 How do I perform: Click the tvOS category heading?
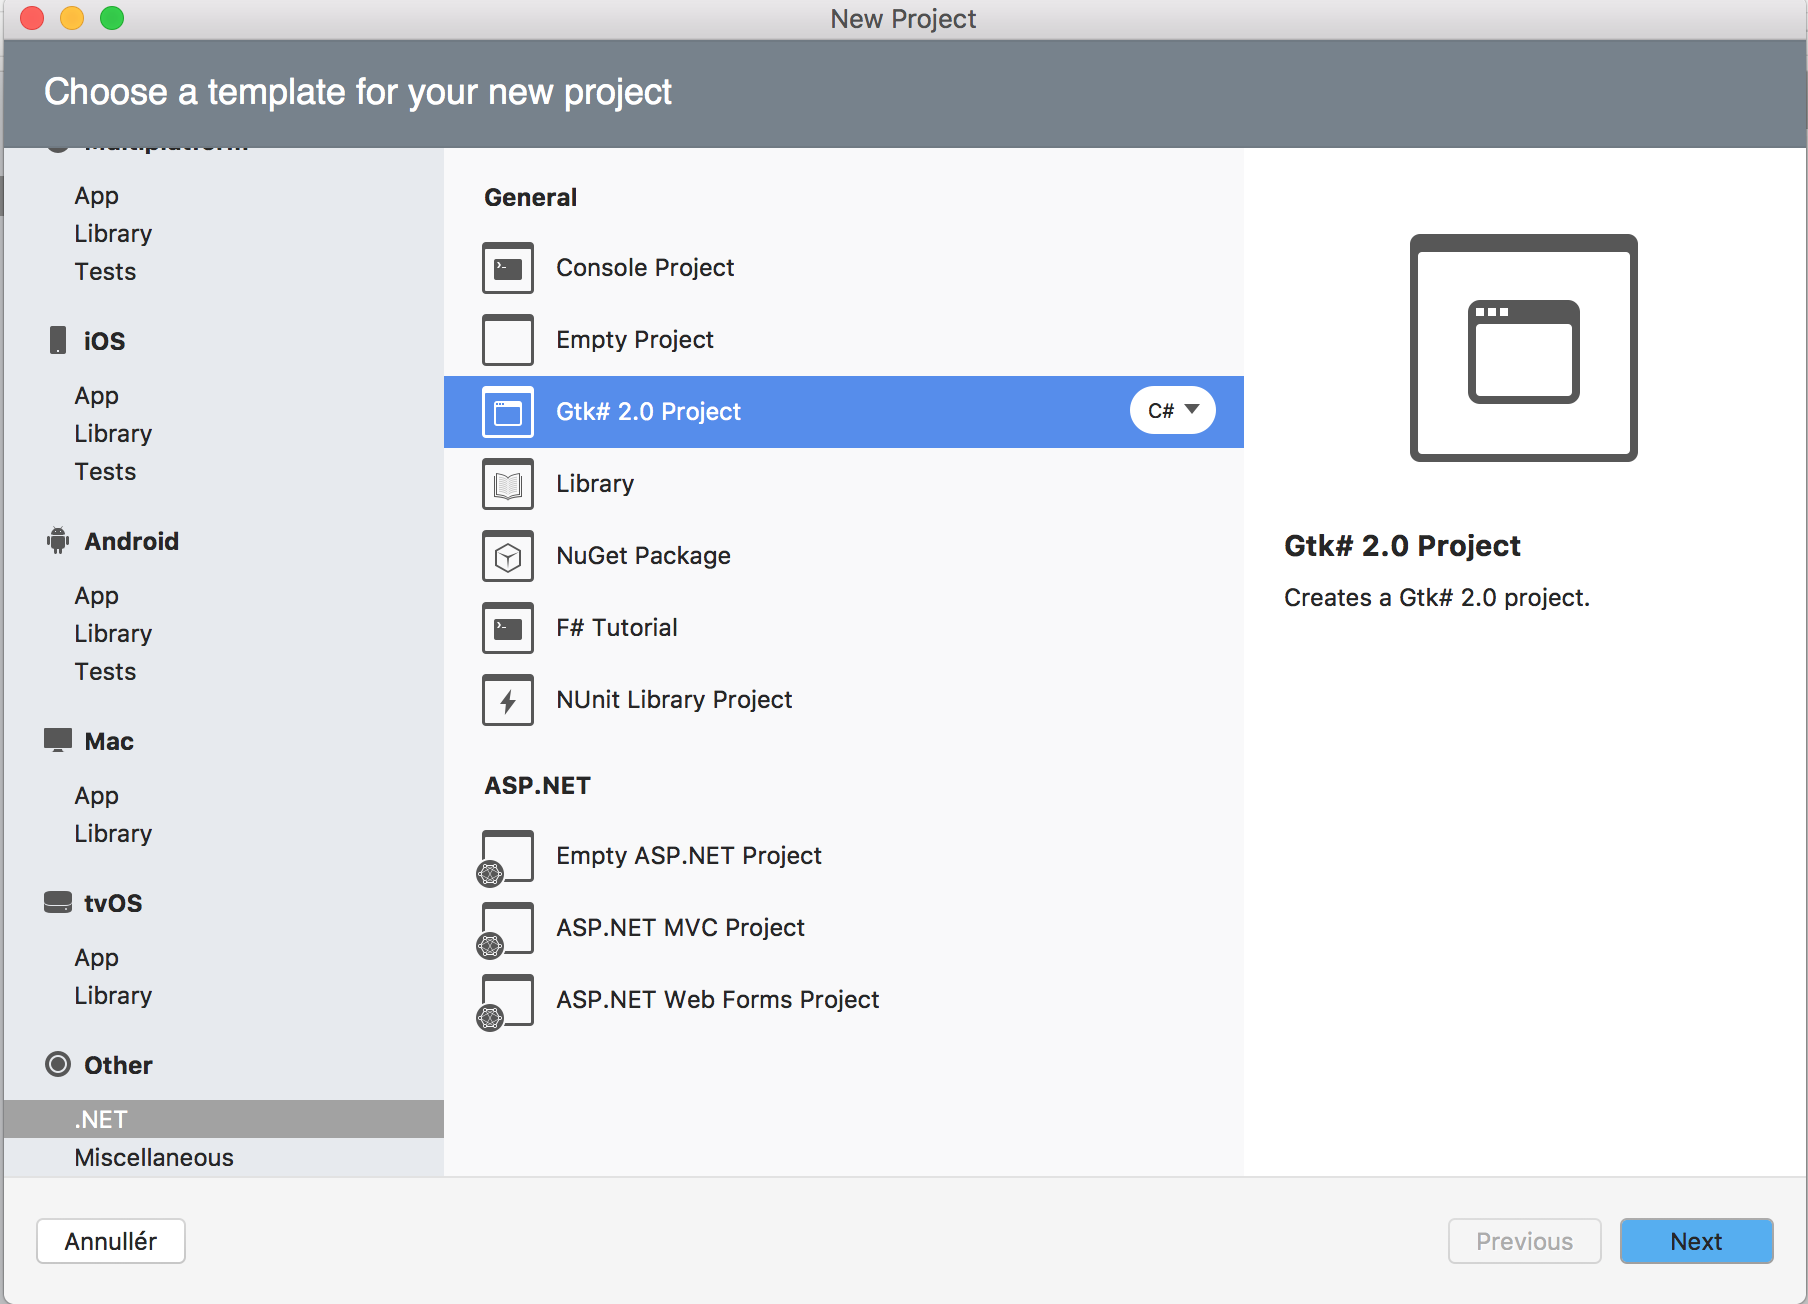[x=113, y=903]
